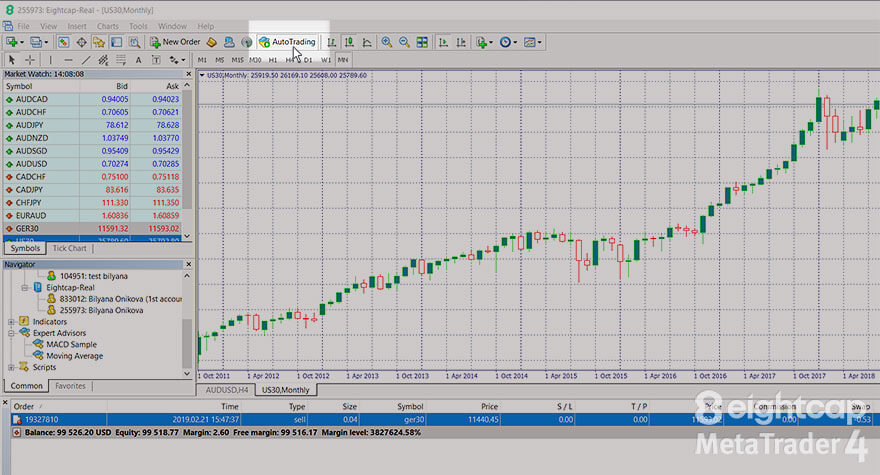Open MetaEditor via the yellow book icon
This screenshot has width=880, height=475.
[212, 42]
